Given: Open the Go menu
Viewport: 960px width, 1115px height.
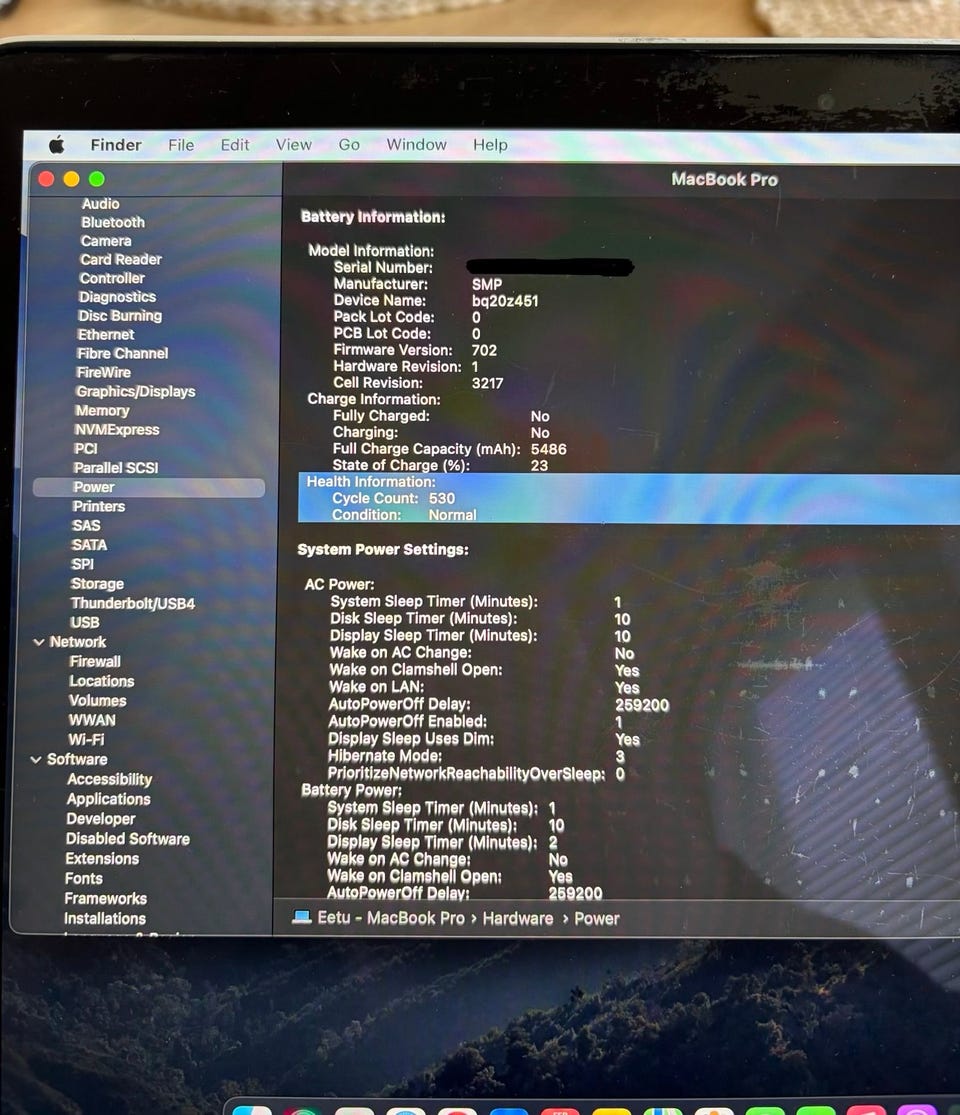Looking at the screenshot, I should (349, 145).
